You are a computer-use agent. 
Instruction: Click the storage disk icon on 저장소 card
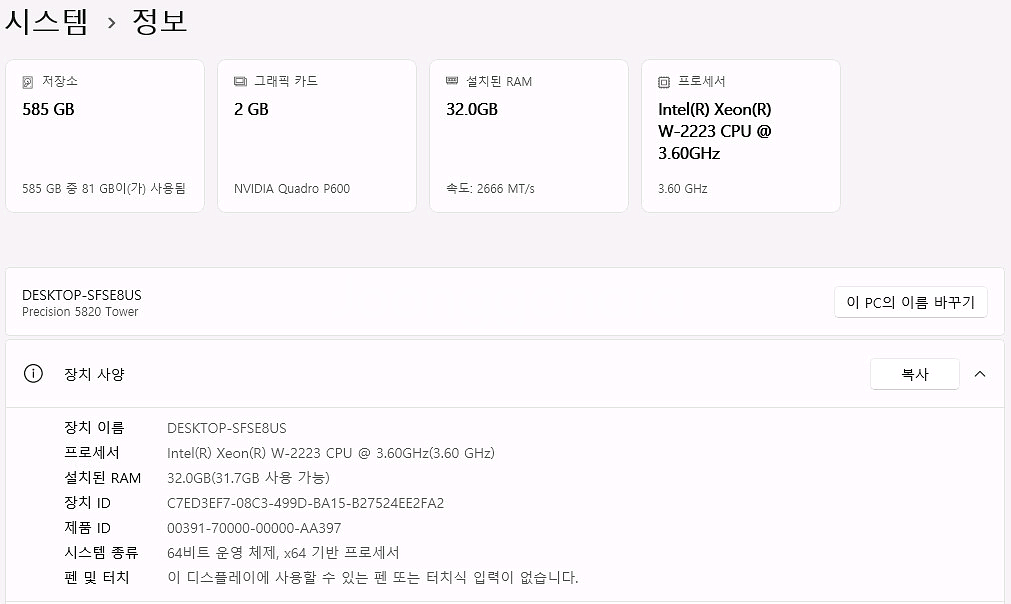(28, 81)
